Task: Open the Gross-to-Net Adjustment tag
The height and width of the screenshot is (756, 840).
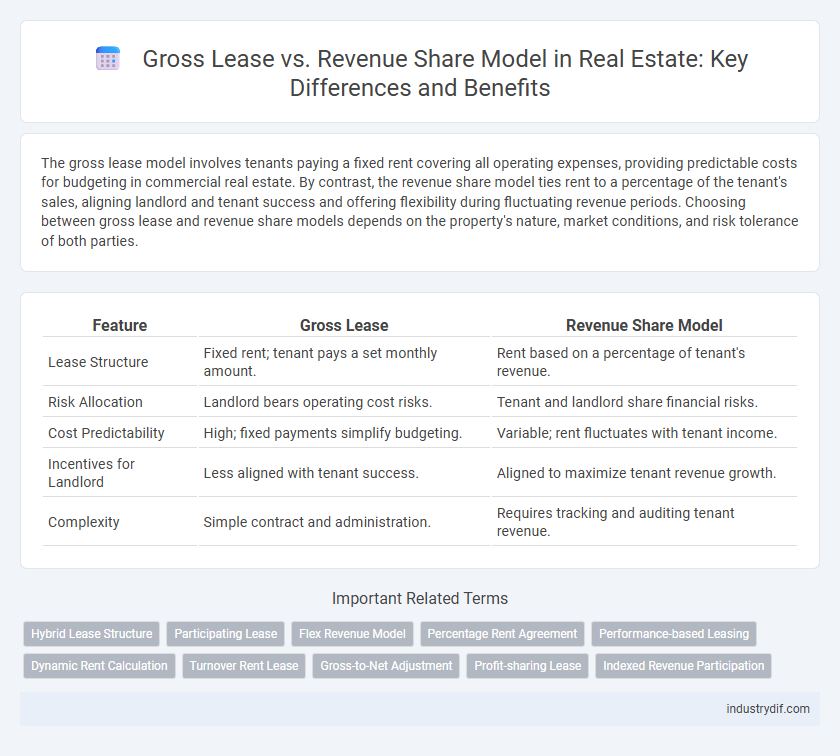Action: tap(386, 666)
